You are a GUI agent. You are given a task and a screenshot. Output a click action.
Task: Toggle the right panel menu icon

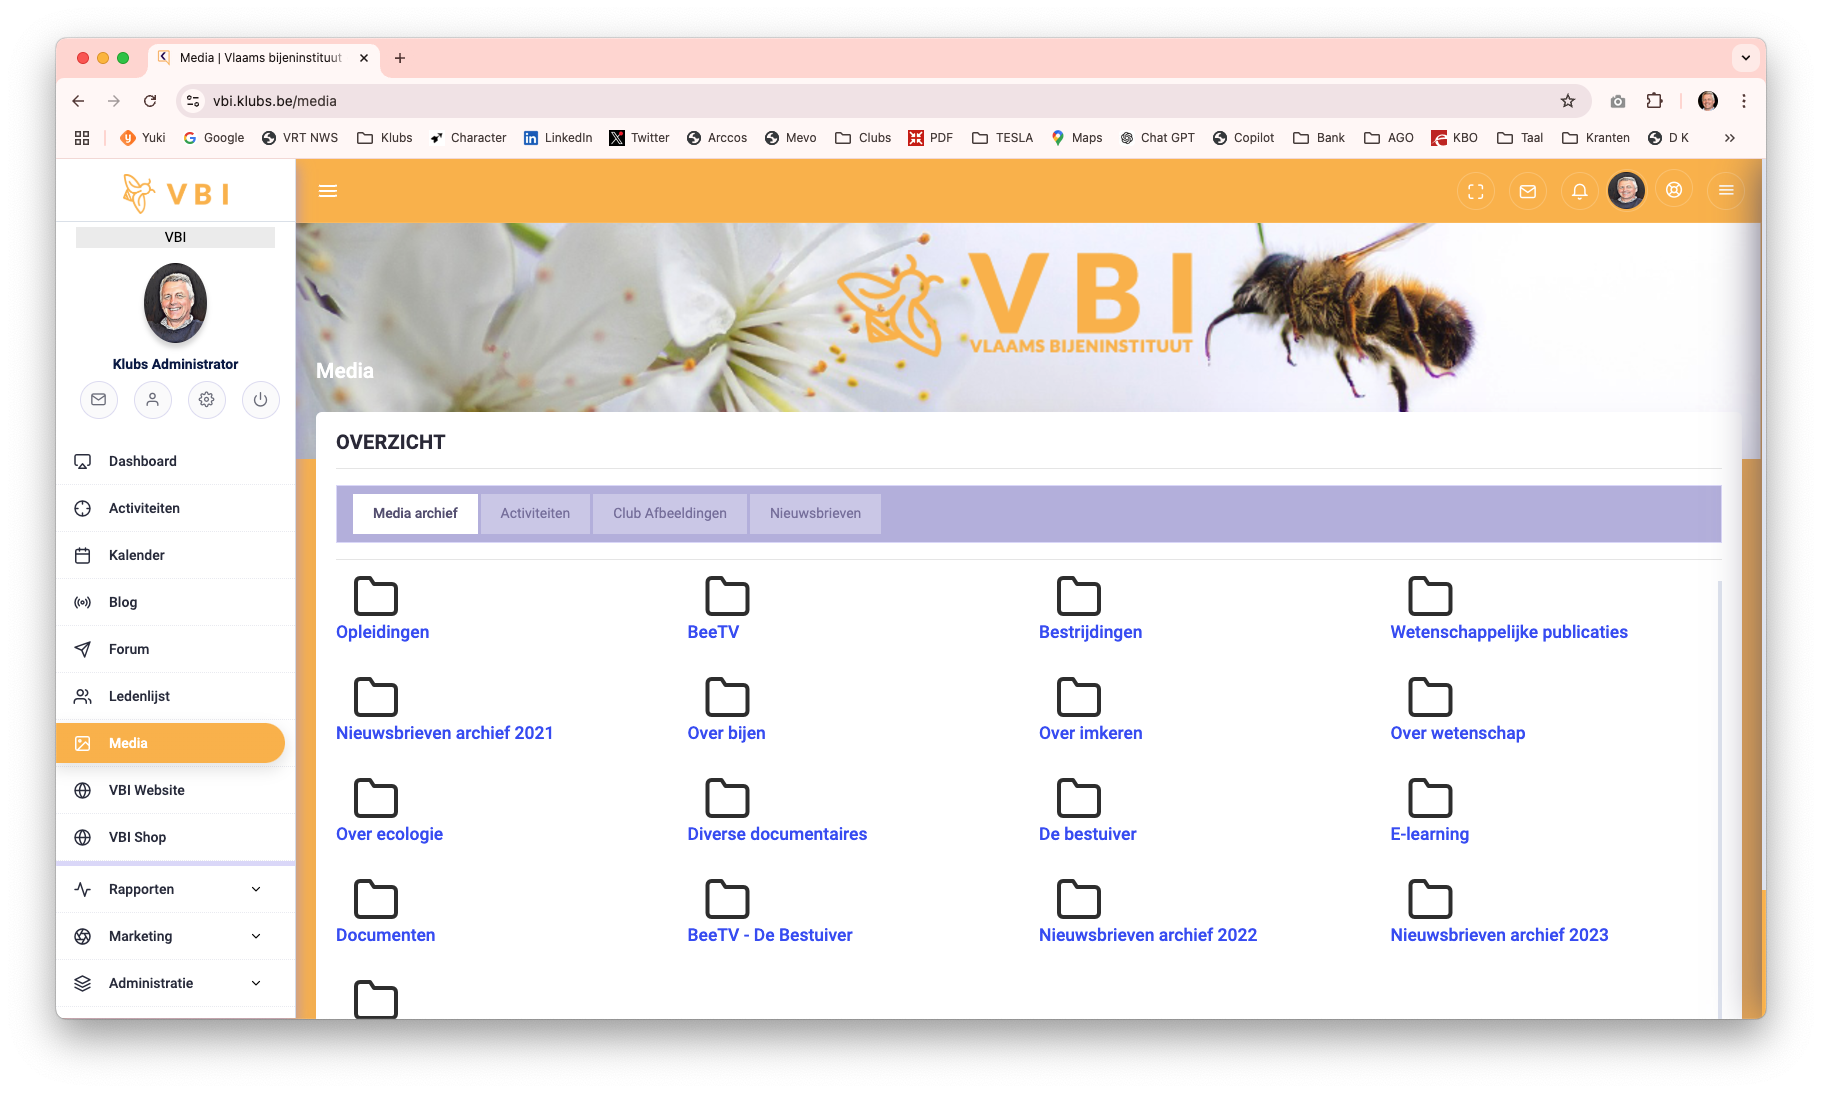click(1726, 190)
